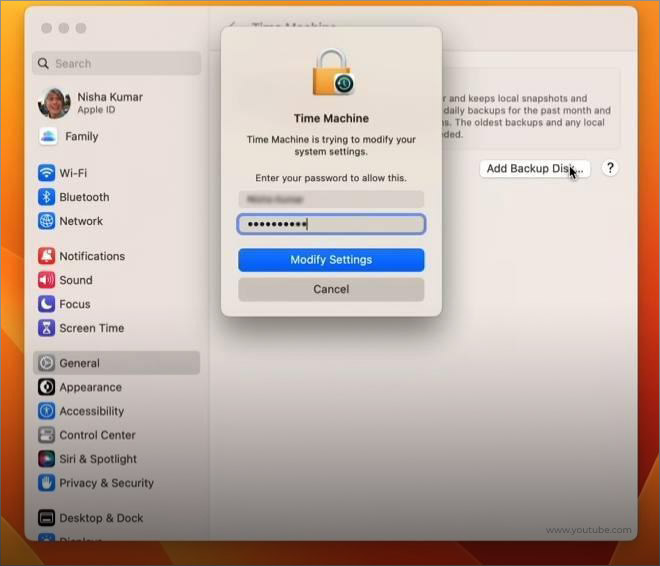
Task: Open Bluetooth settings label
Action: click(x=84, y=197)
